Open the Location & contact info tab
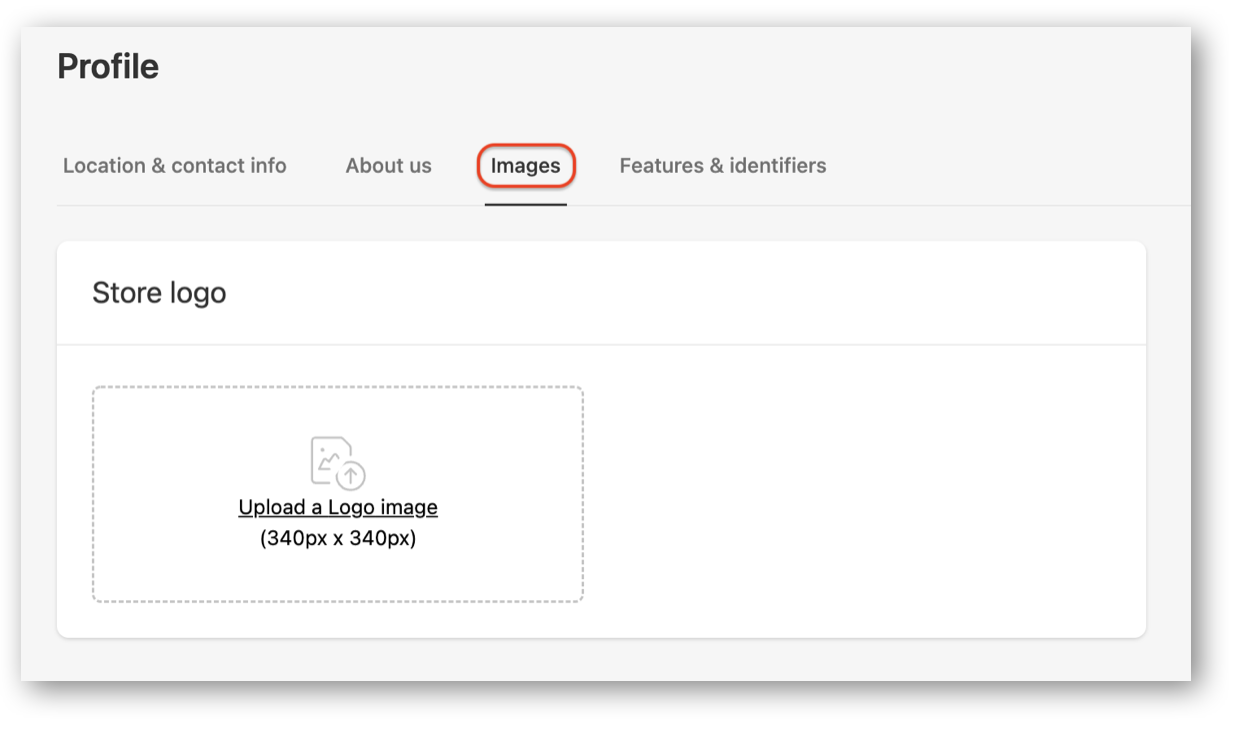 coord(175,166)
